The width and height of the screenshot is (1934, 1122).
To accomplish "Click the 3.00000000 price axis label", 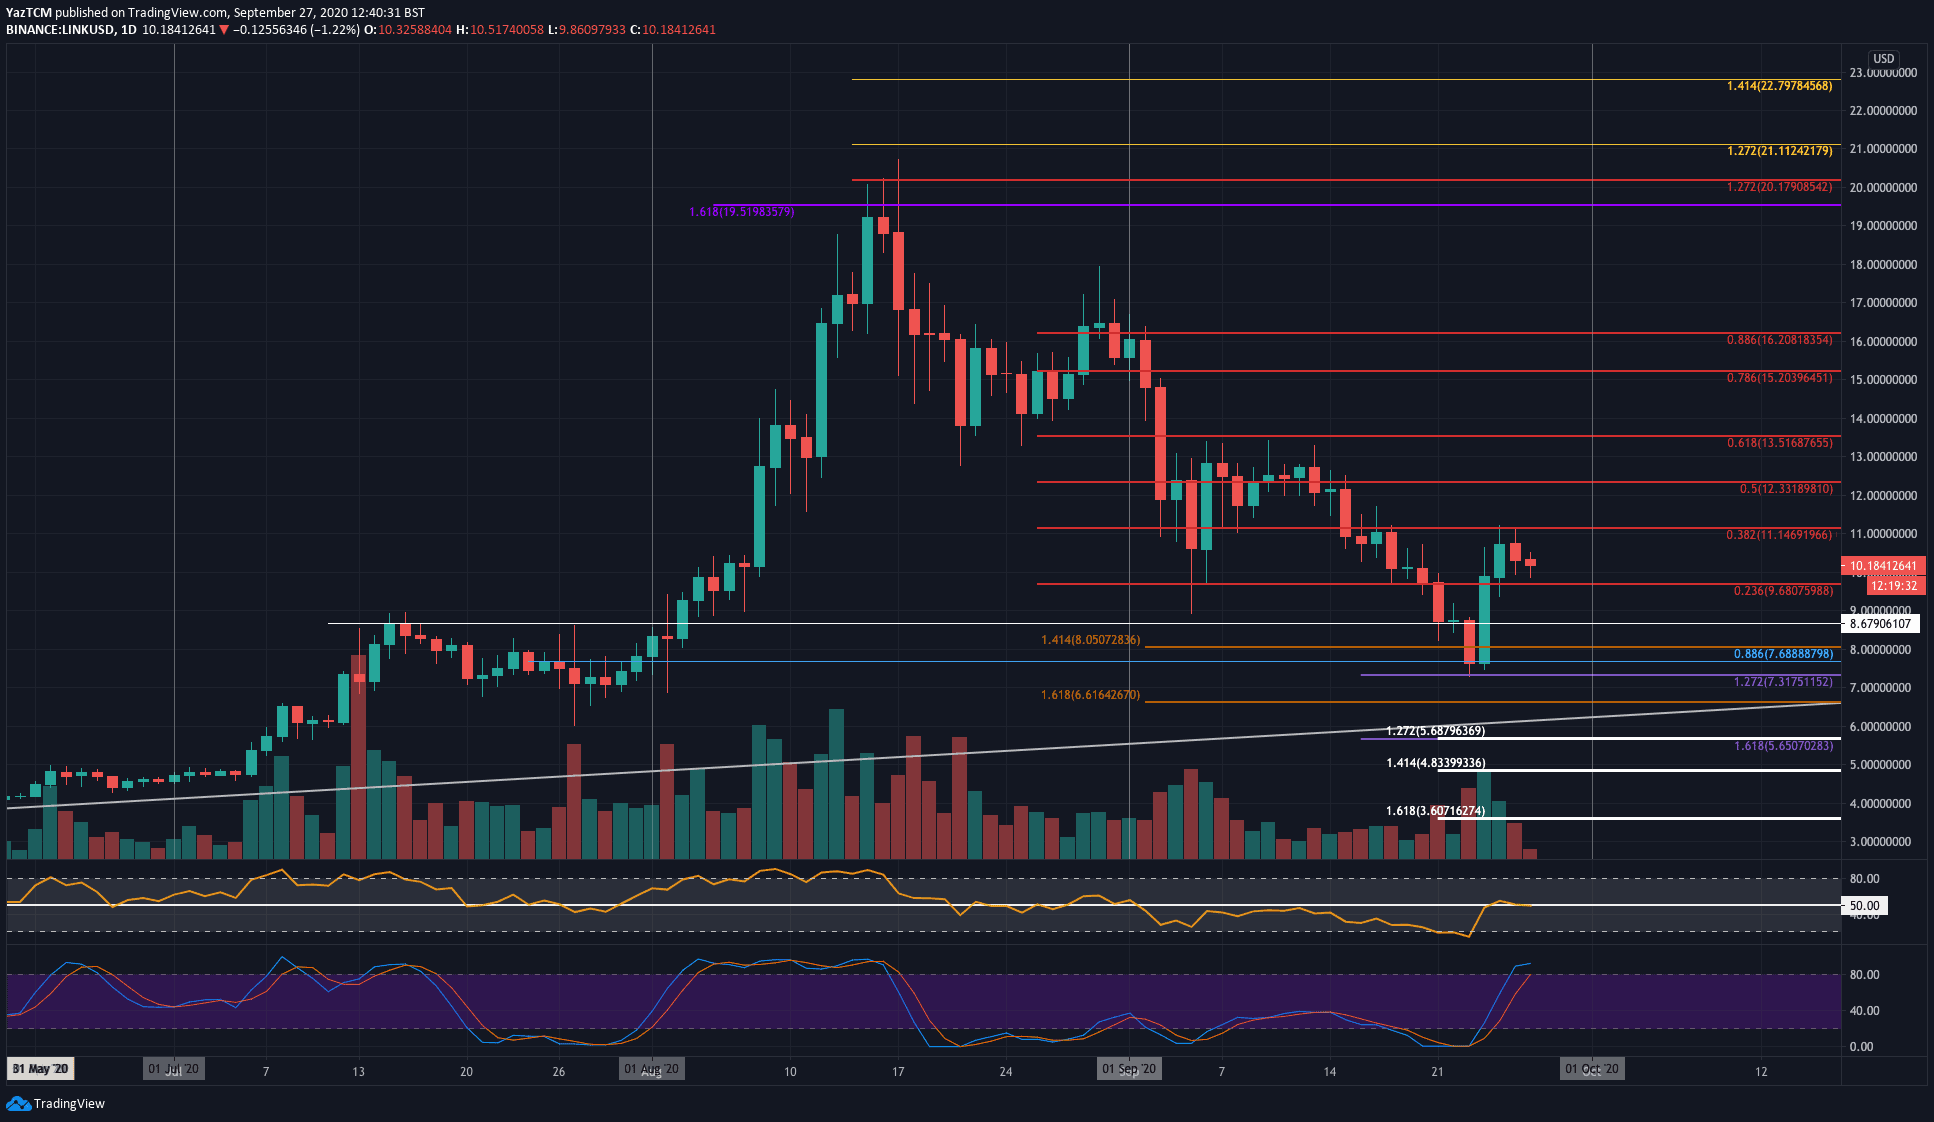I will (1880, 842).
